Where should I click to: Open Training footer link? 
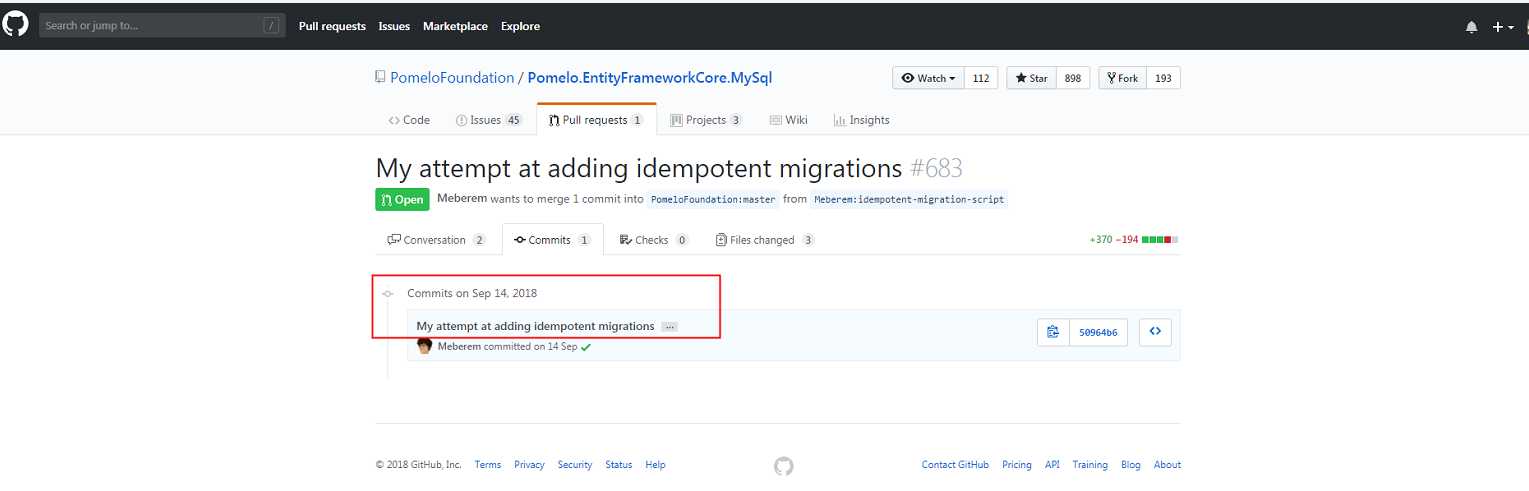point(1090,465)
